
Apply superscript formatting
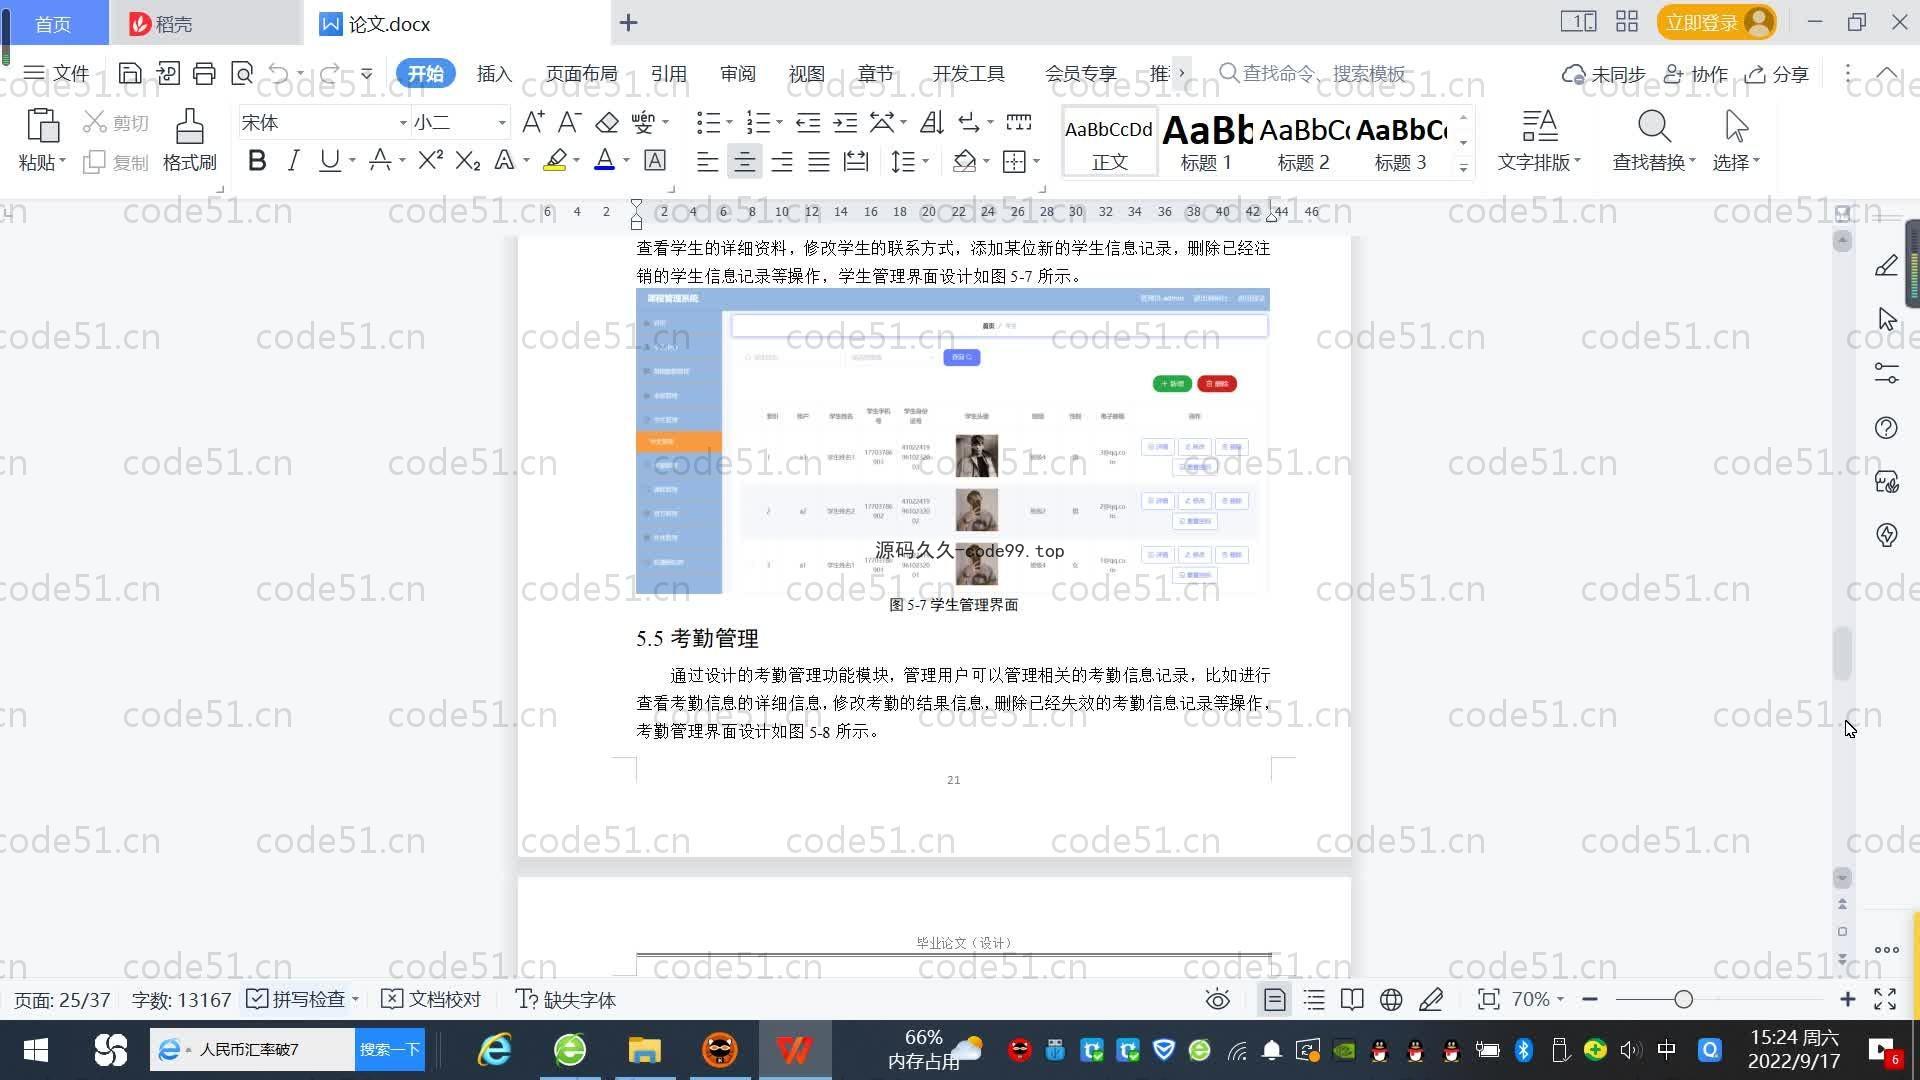coord(430,161)
